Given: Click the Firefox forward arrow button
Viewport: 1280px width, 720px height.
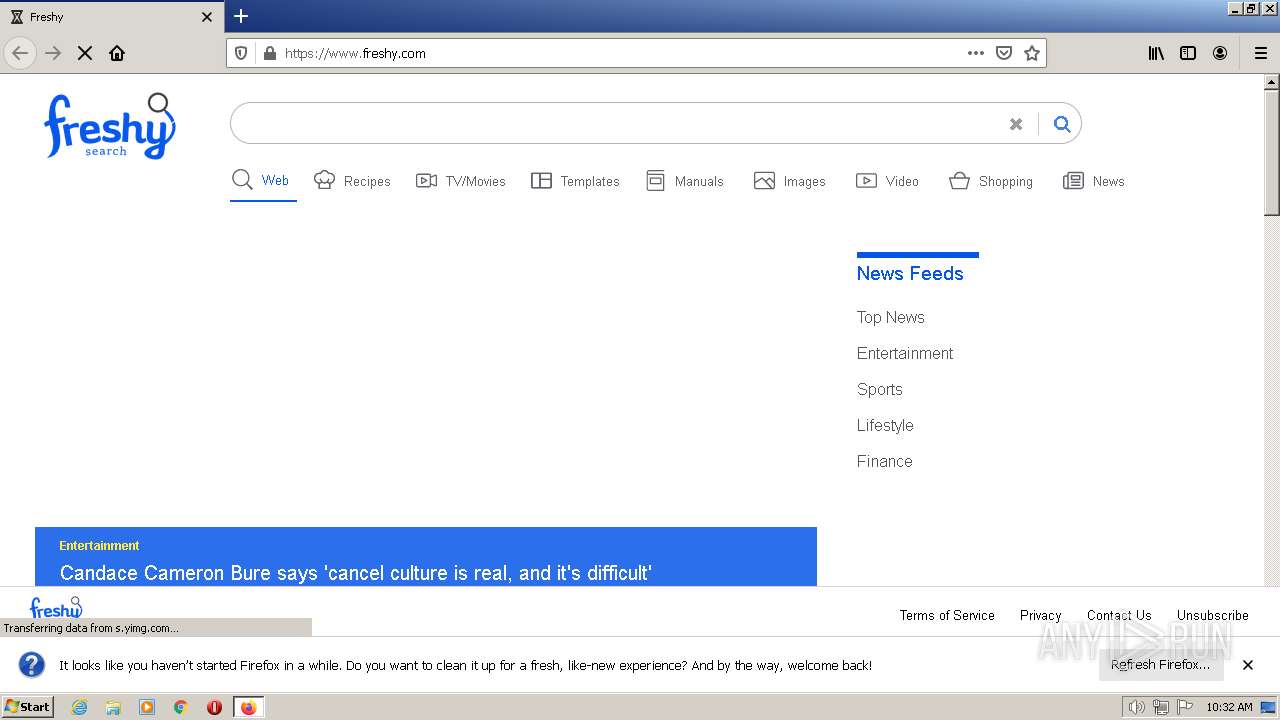Looking at the screenshot, I should (x=53, y=53).
